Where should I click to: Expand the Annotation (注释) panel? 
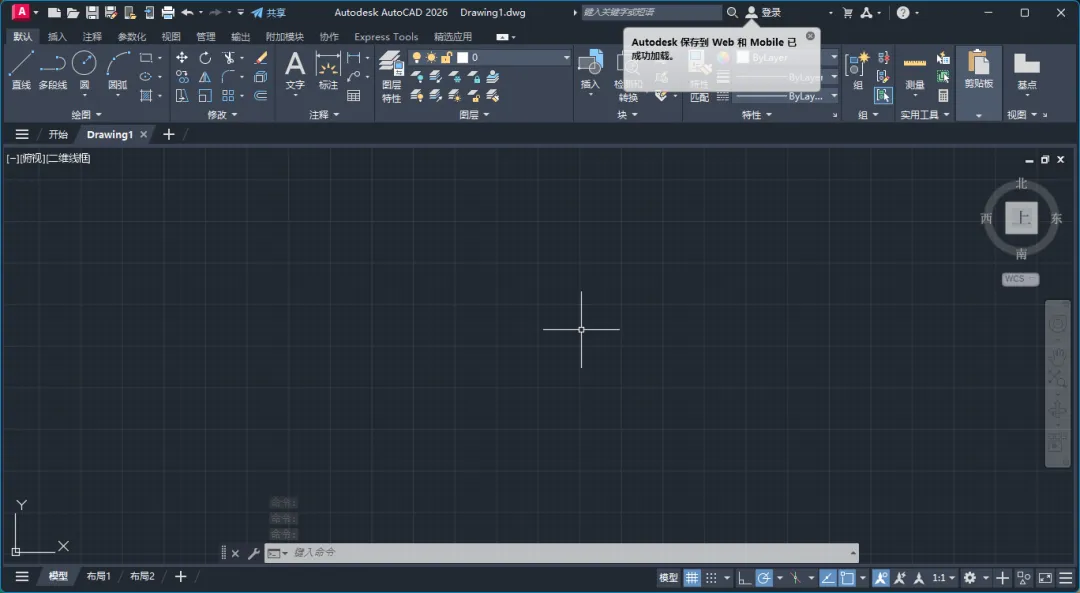coord(324,114)
